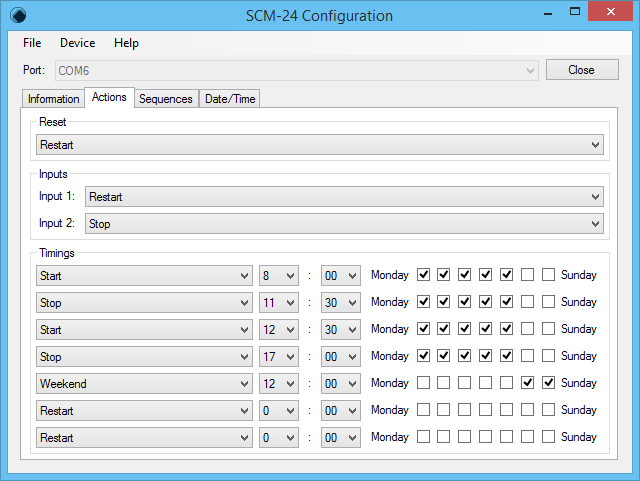Uncheck Sunday on the Weekend timing row

pos(548,383)
